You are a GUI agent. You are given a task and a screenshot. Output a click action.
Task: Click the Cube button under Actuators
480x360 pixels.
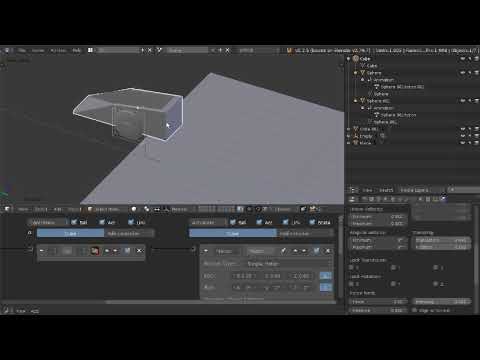(233, 234)
